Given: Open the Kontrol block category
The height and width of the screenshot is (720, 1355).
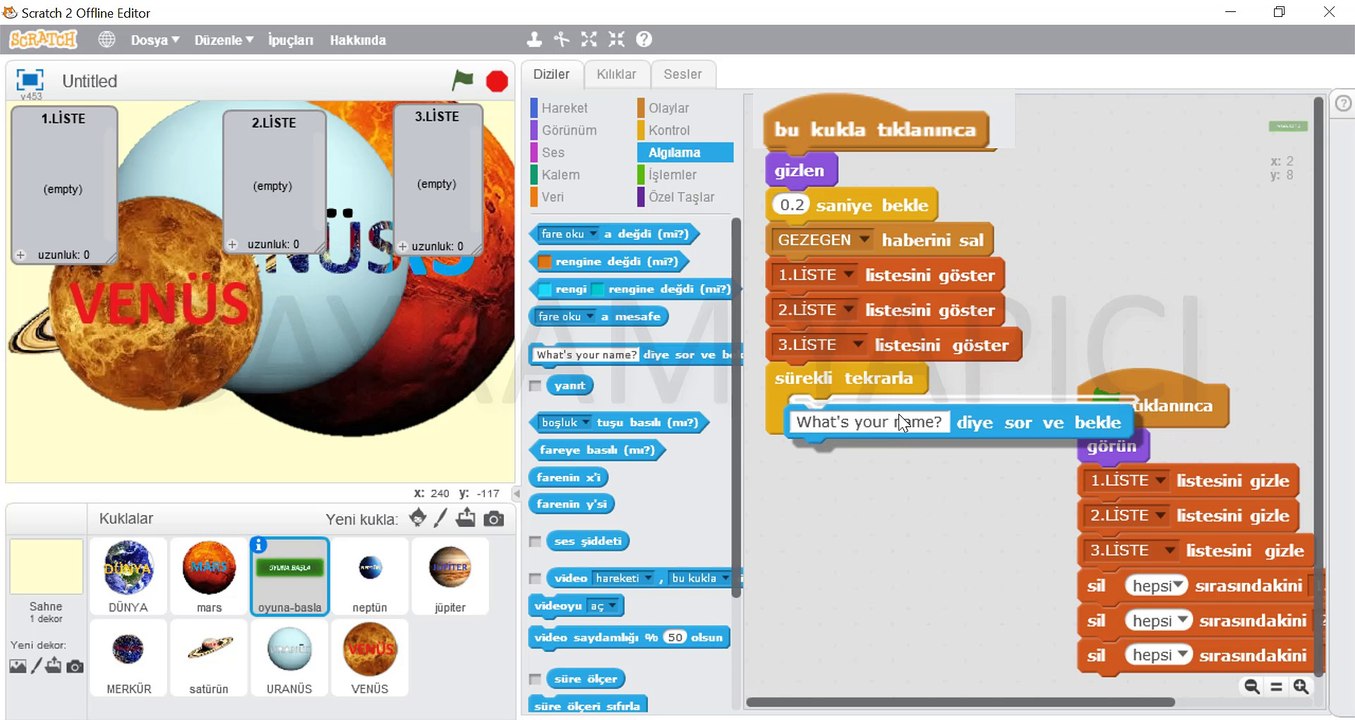Looking at the screenshot, I should click(x=669, y=130).
